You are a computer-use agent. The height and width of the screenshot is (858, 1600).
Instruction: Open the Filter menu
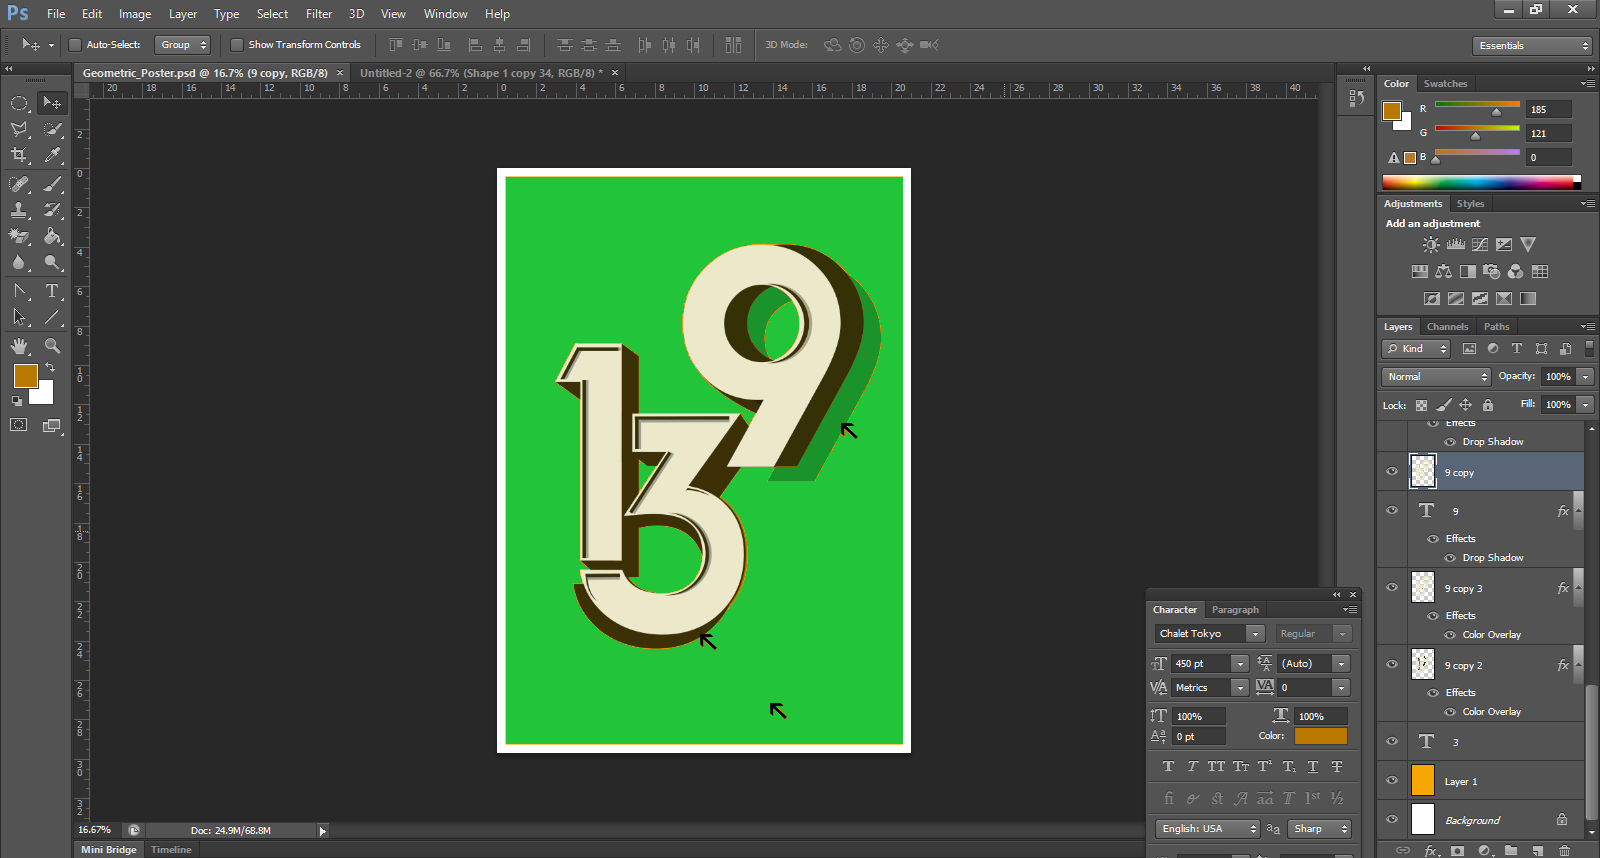click(319, 14)
